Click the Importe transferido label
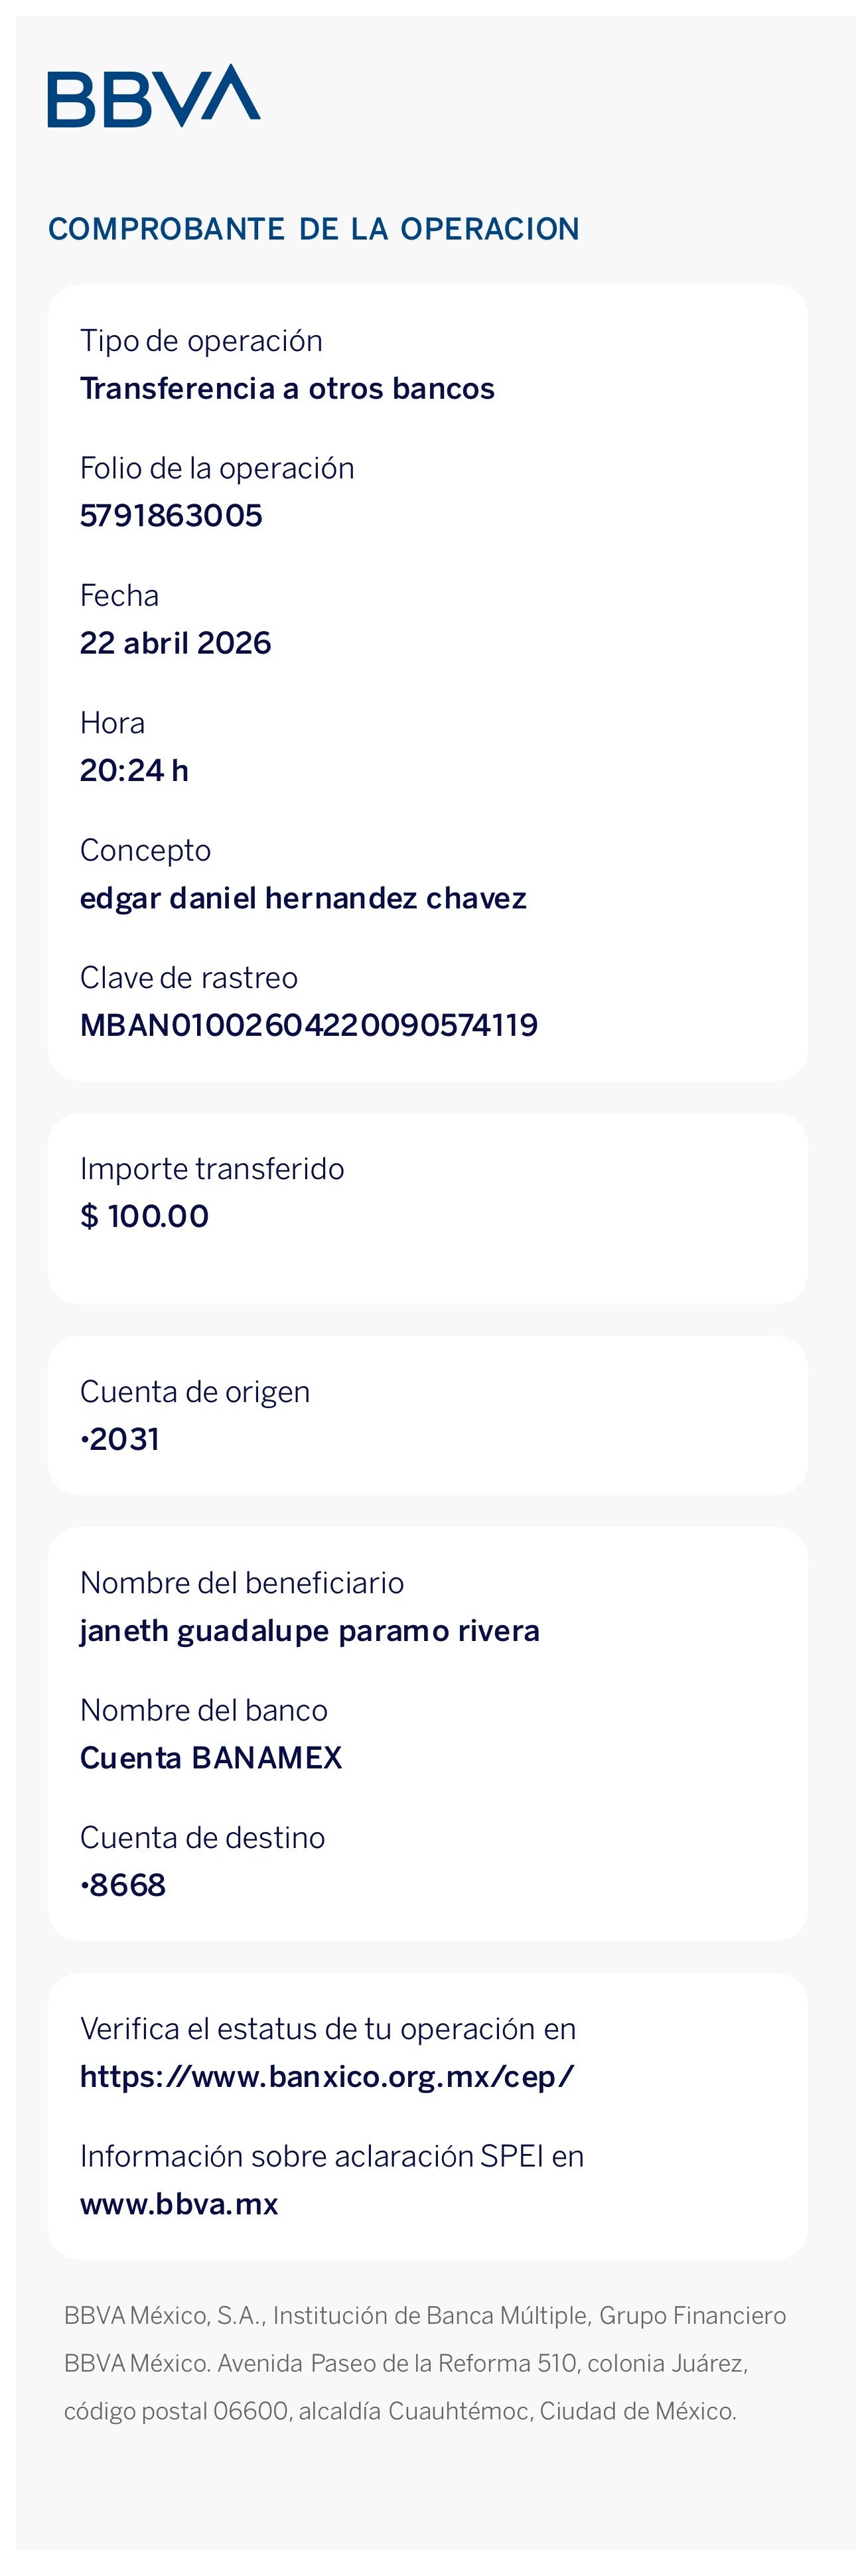 click(x=212, y=1169)
